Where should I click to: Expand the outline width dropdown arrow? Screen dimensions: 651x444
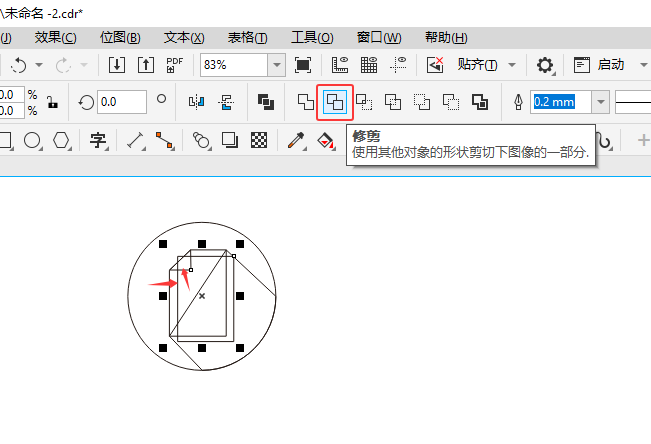tap(600, 102)
